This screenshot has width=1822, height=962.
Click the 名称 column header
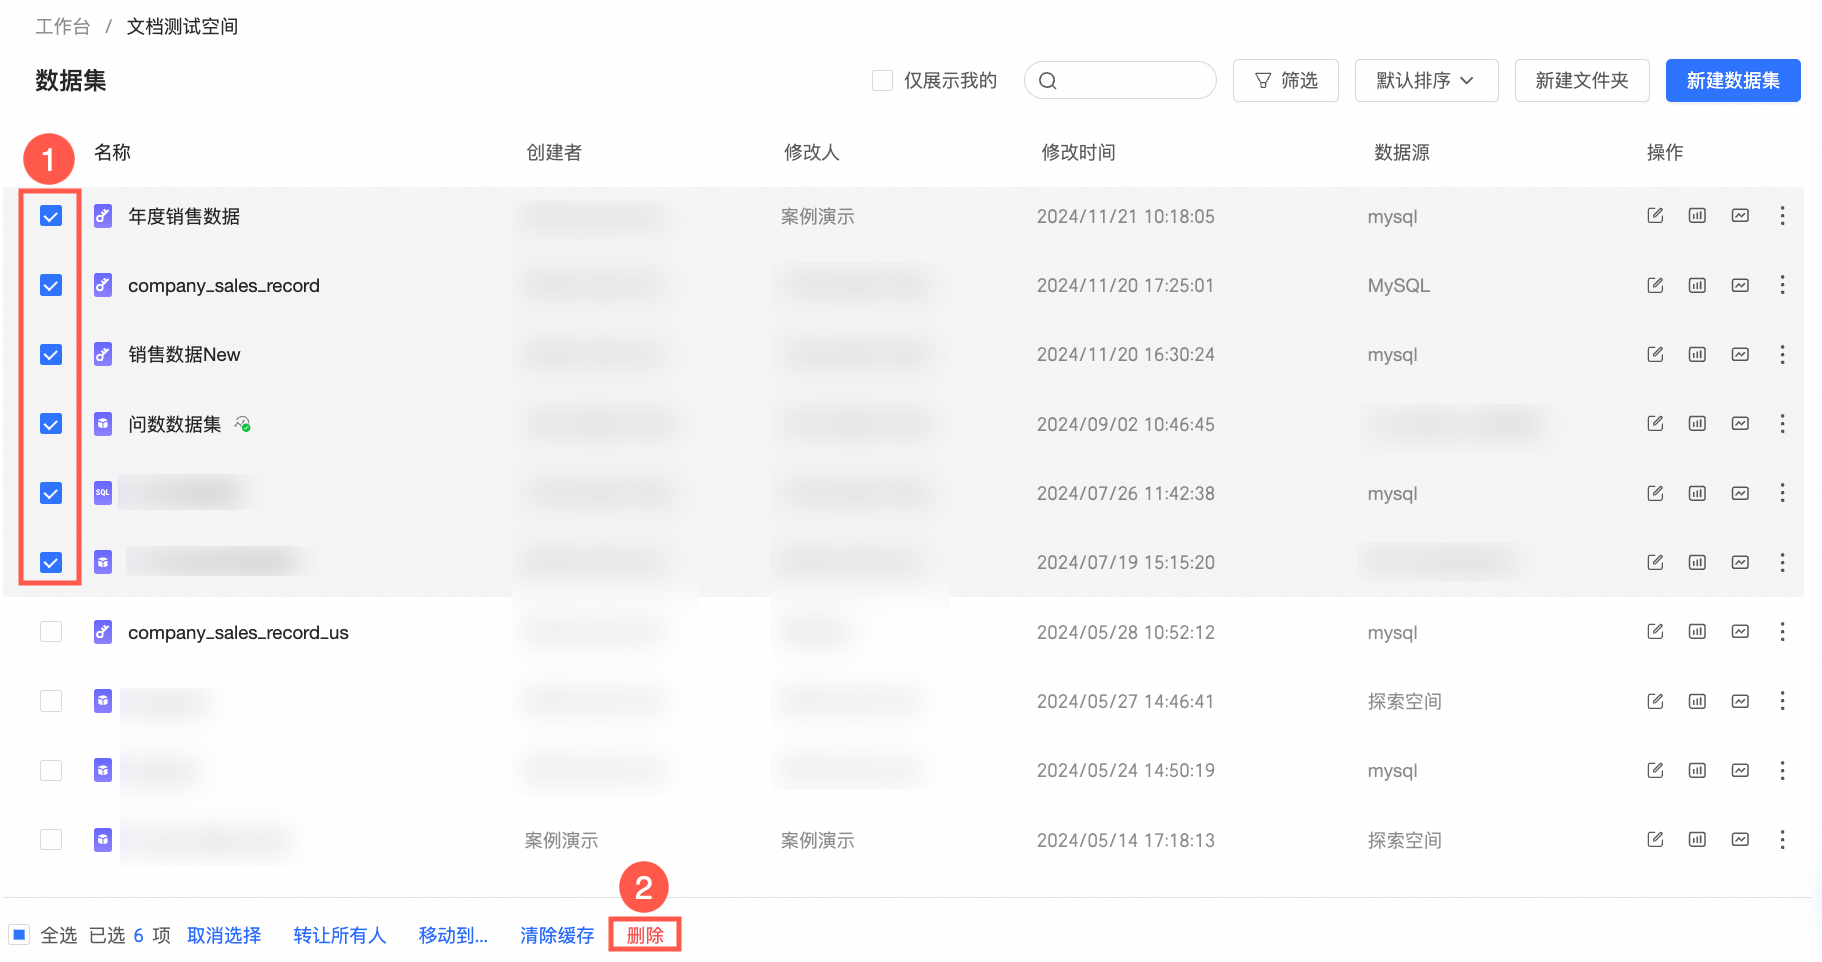[x=112, y=152]
